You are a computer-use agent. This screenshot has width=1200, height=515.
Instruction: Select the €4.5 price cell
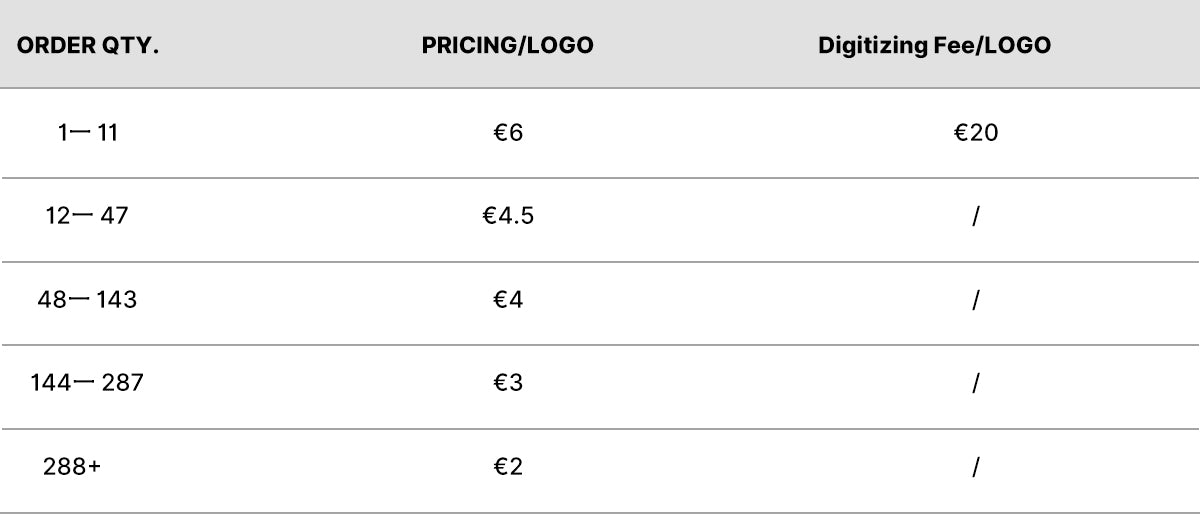click(x=507, y=215)
